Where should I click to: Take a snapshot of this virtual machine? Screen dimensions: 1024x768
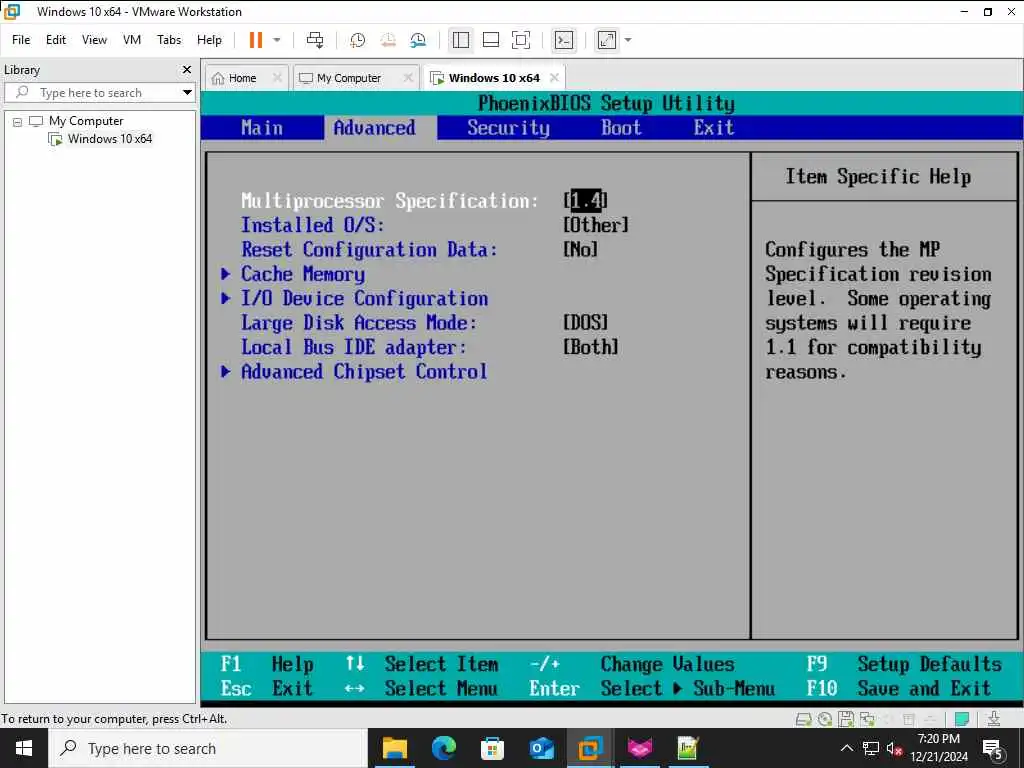(357, 40)
